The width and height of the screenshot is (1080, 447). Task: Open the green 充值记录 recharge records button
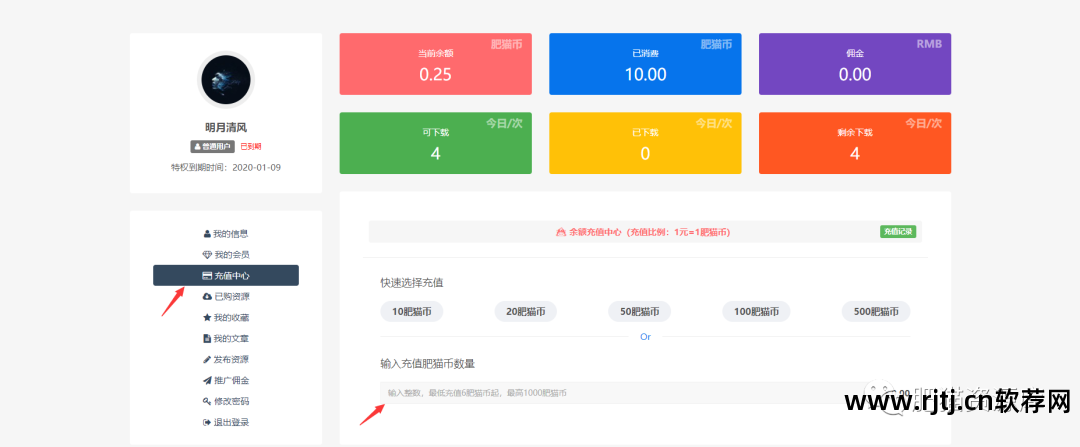click(897, 232)
